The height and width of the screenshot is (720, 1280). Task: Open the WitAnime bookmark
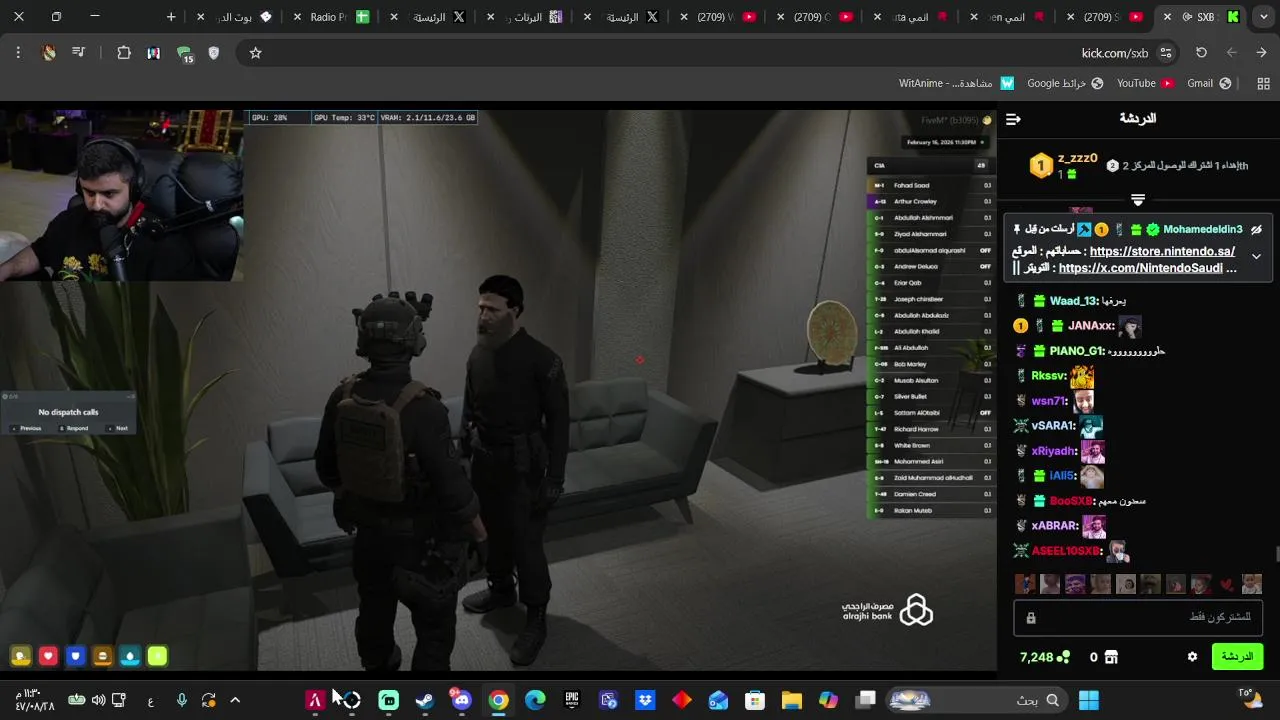[957, 84]
